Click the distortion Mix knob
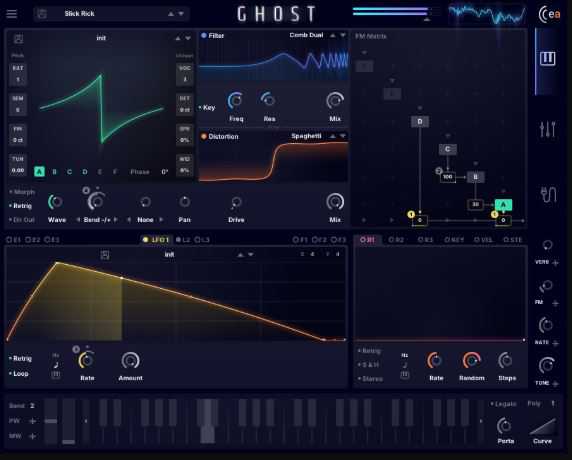Screen dimensions: 572x460 click(335, 202)
